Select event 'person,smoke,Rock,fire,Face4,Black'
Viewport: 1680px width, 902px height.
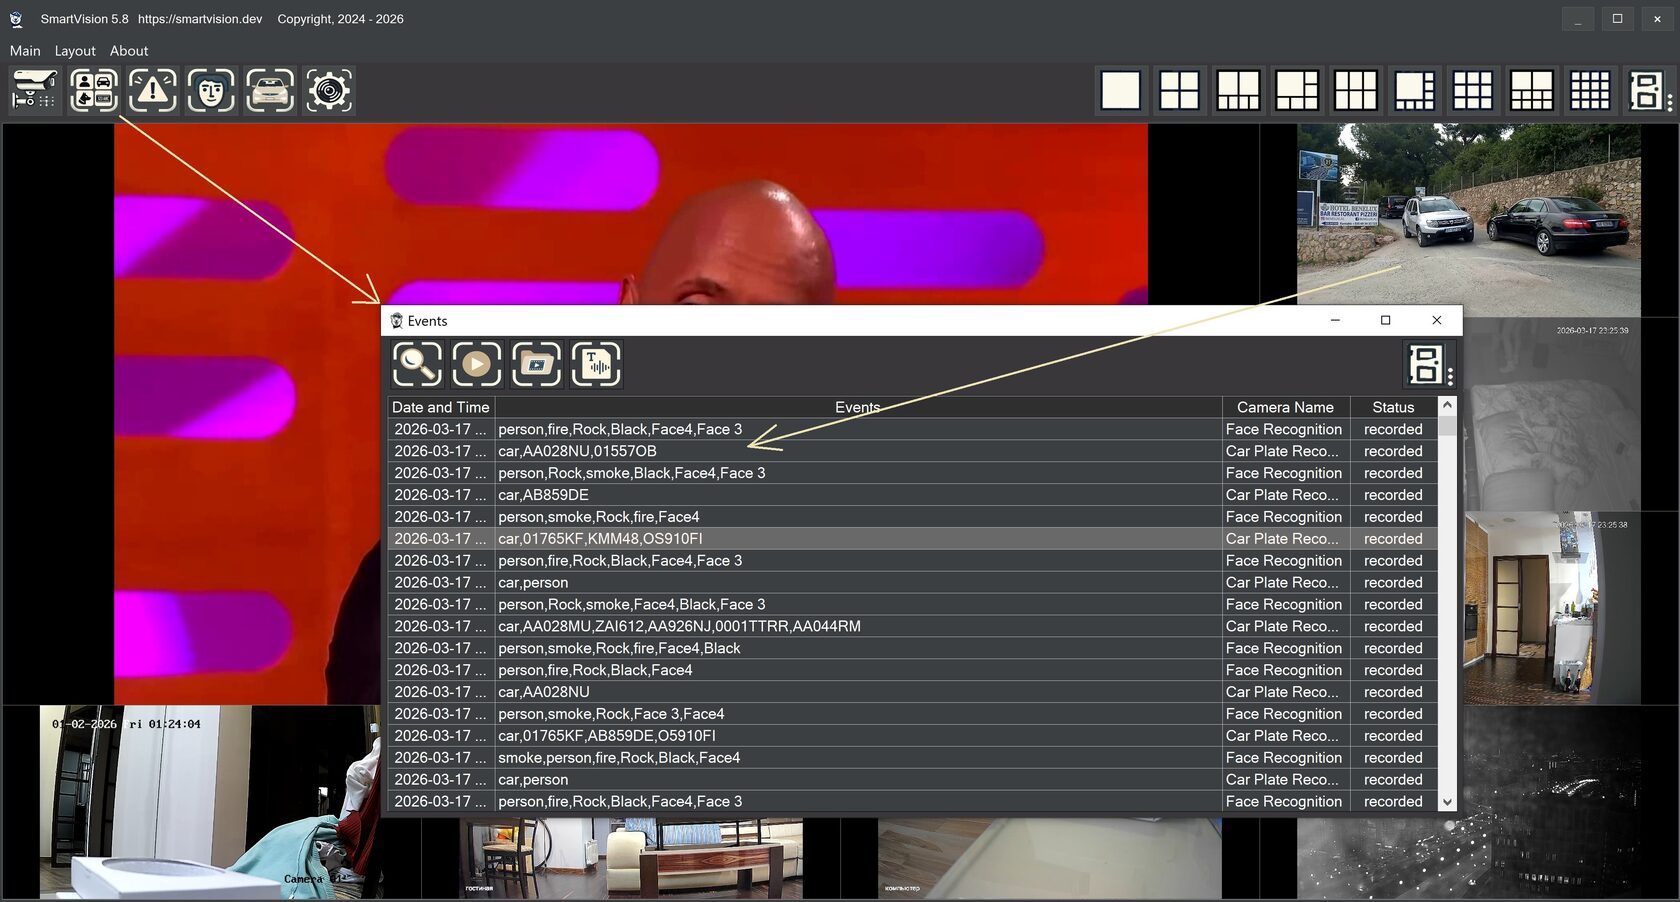click(912, 648)
